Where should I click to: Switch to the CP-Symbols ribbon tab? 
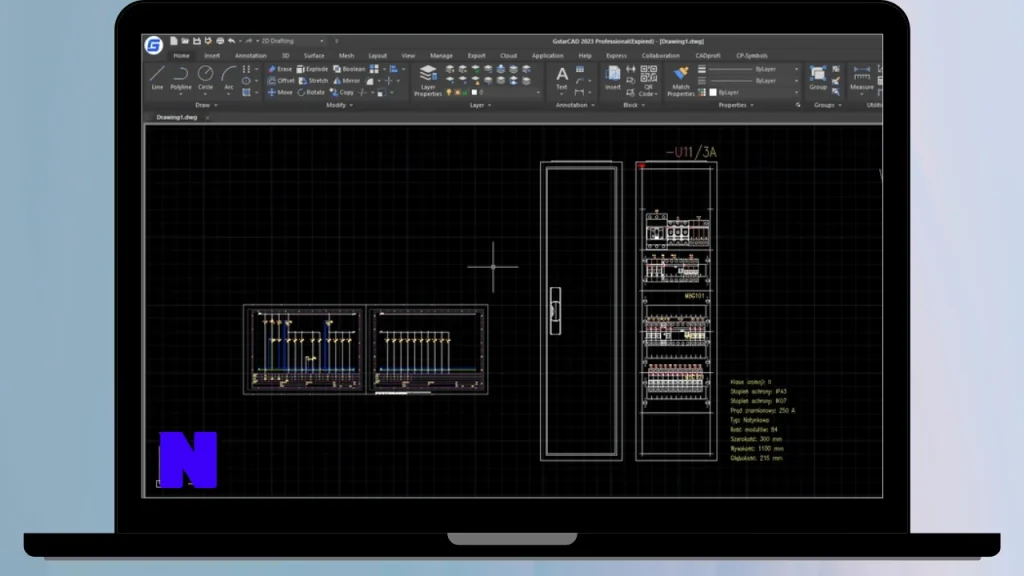point(752,56)
